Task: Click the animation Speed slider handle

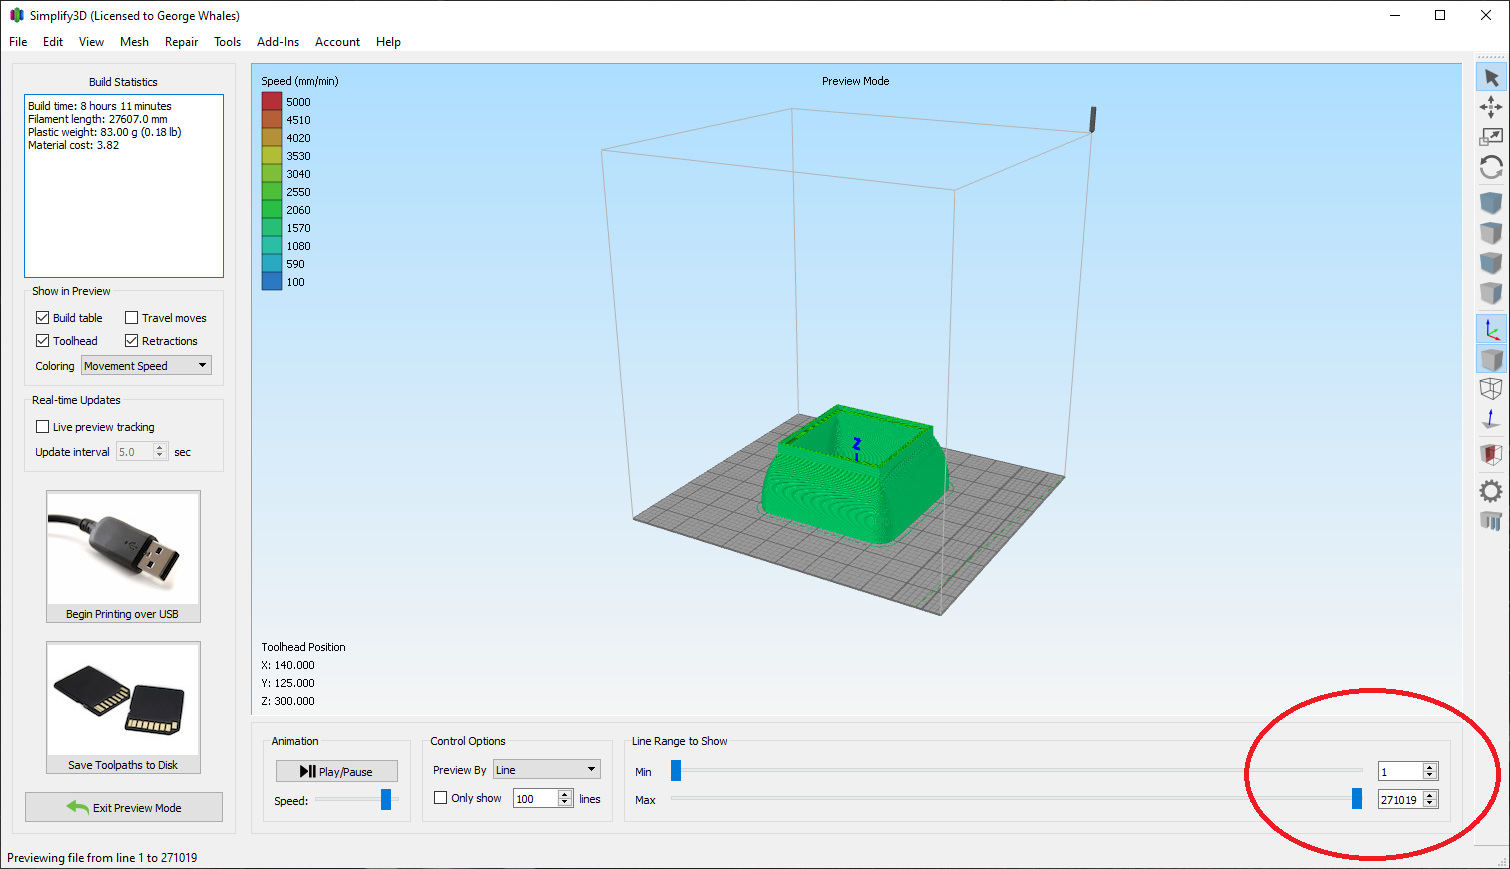Action: point(386,799)
